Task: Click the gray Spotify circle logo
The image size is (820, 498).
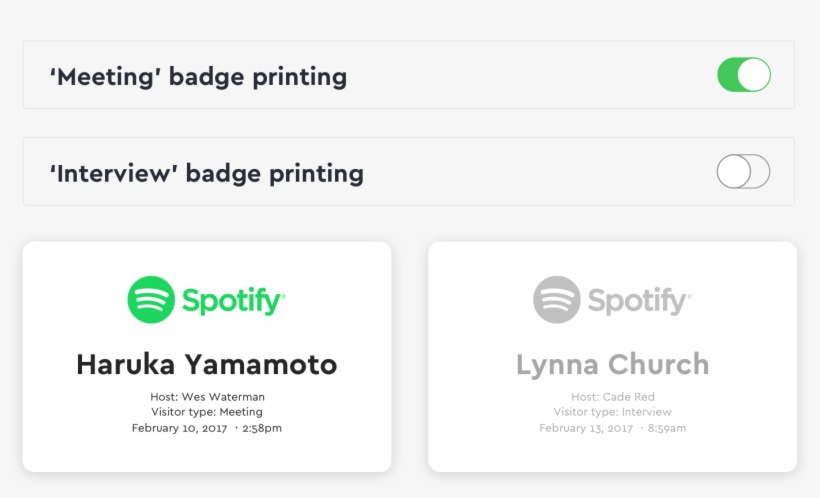Action: point(557,300)
